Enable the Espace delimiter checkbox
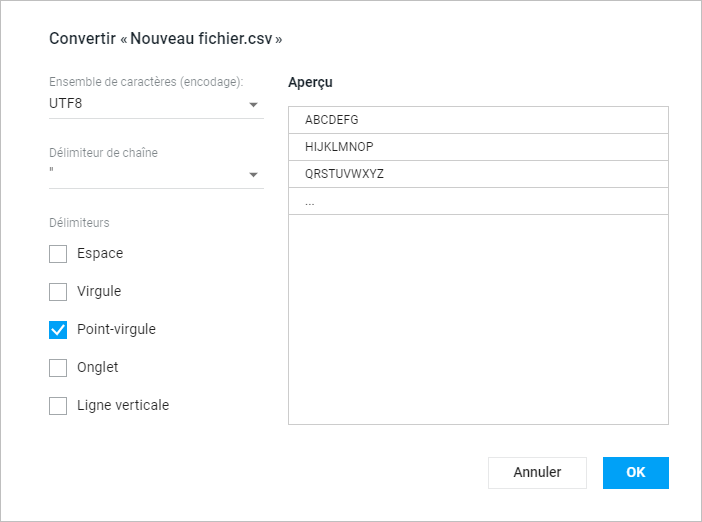 (x=58, y=254)
